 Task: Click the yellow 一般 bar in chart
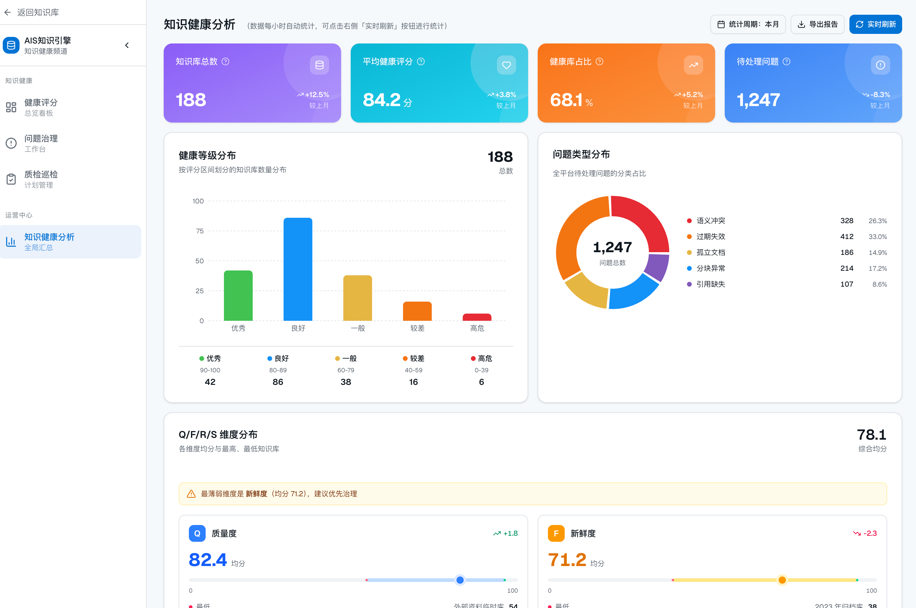(358, 298)
